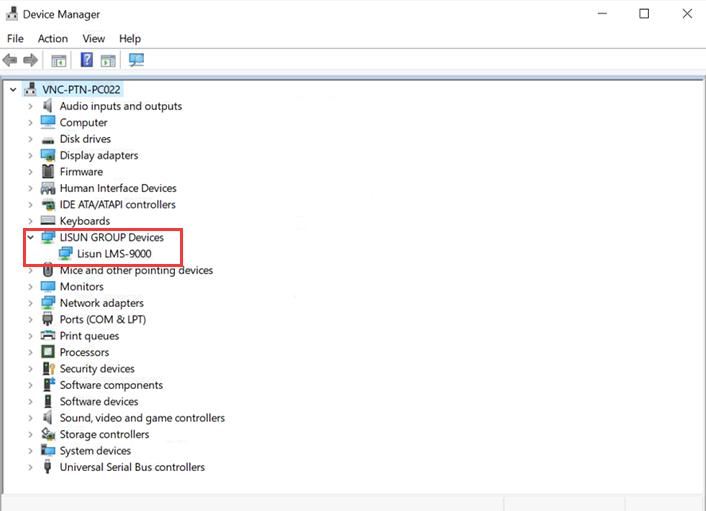This screenshot has width=706, height=511.
Task: Open the Action menu
Action: pos(53,38)
